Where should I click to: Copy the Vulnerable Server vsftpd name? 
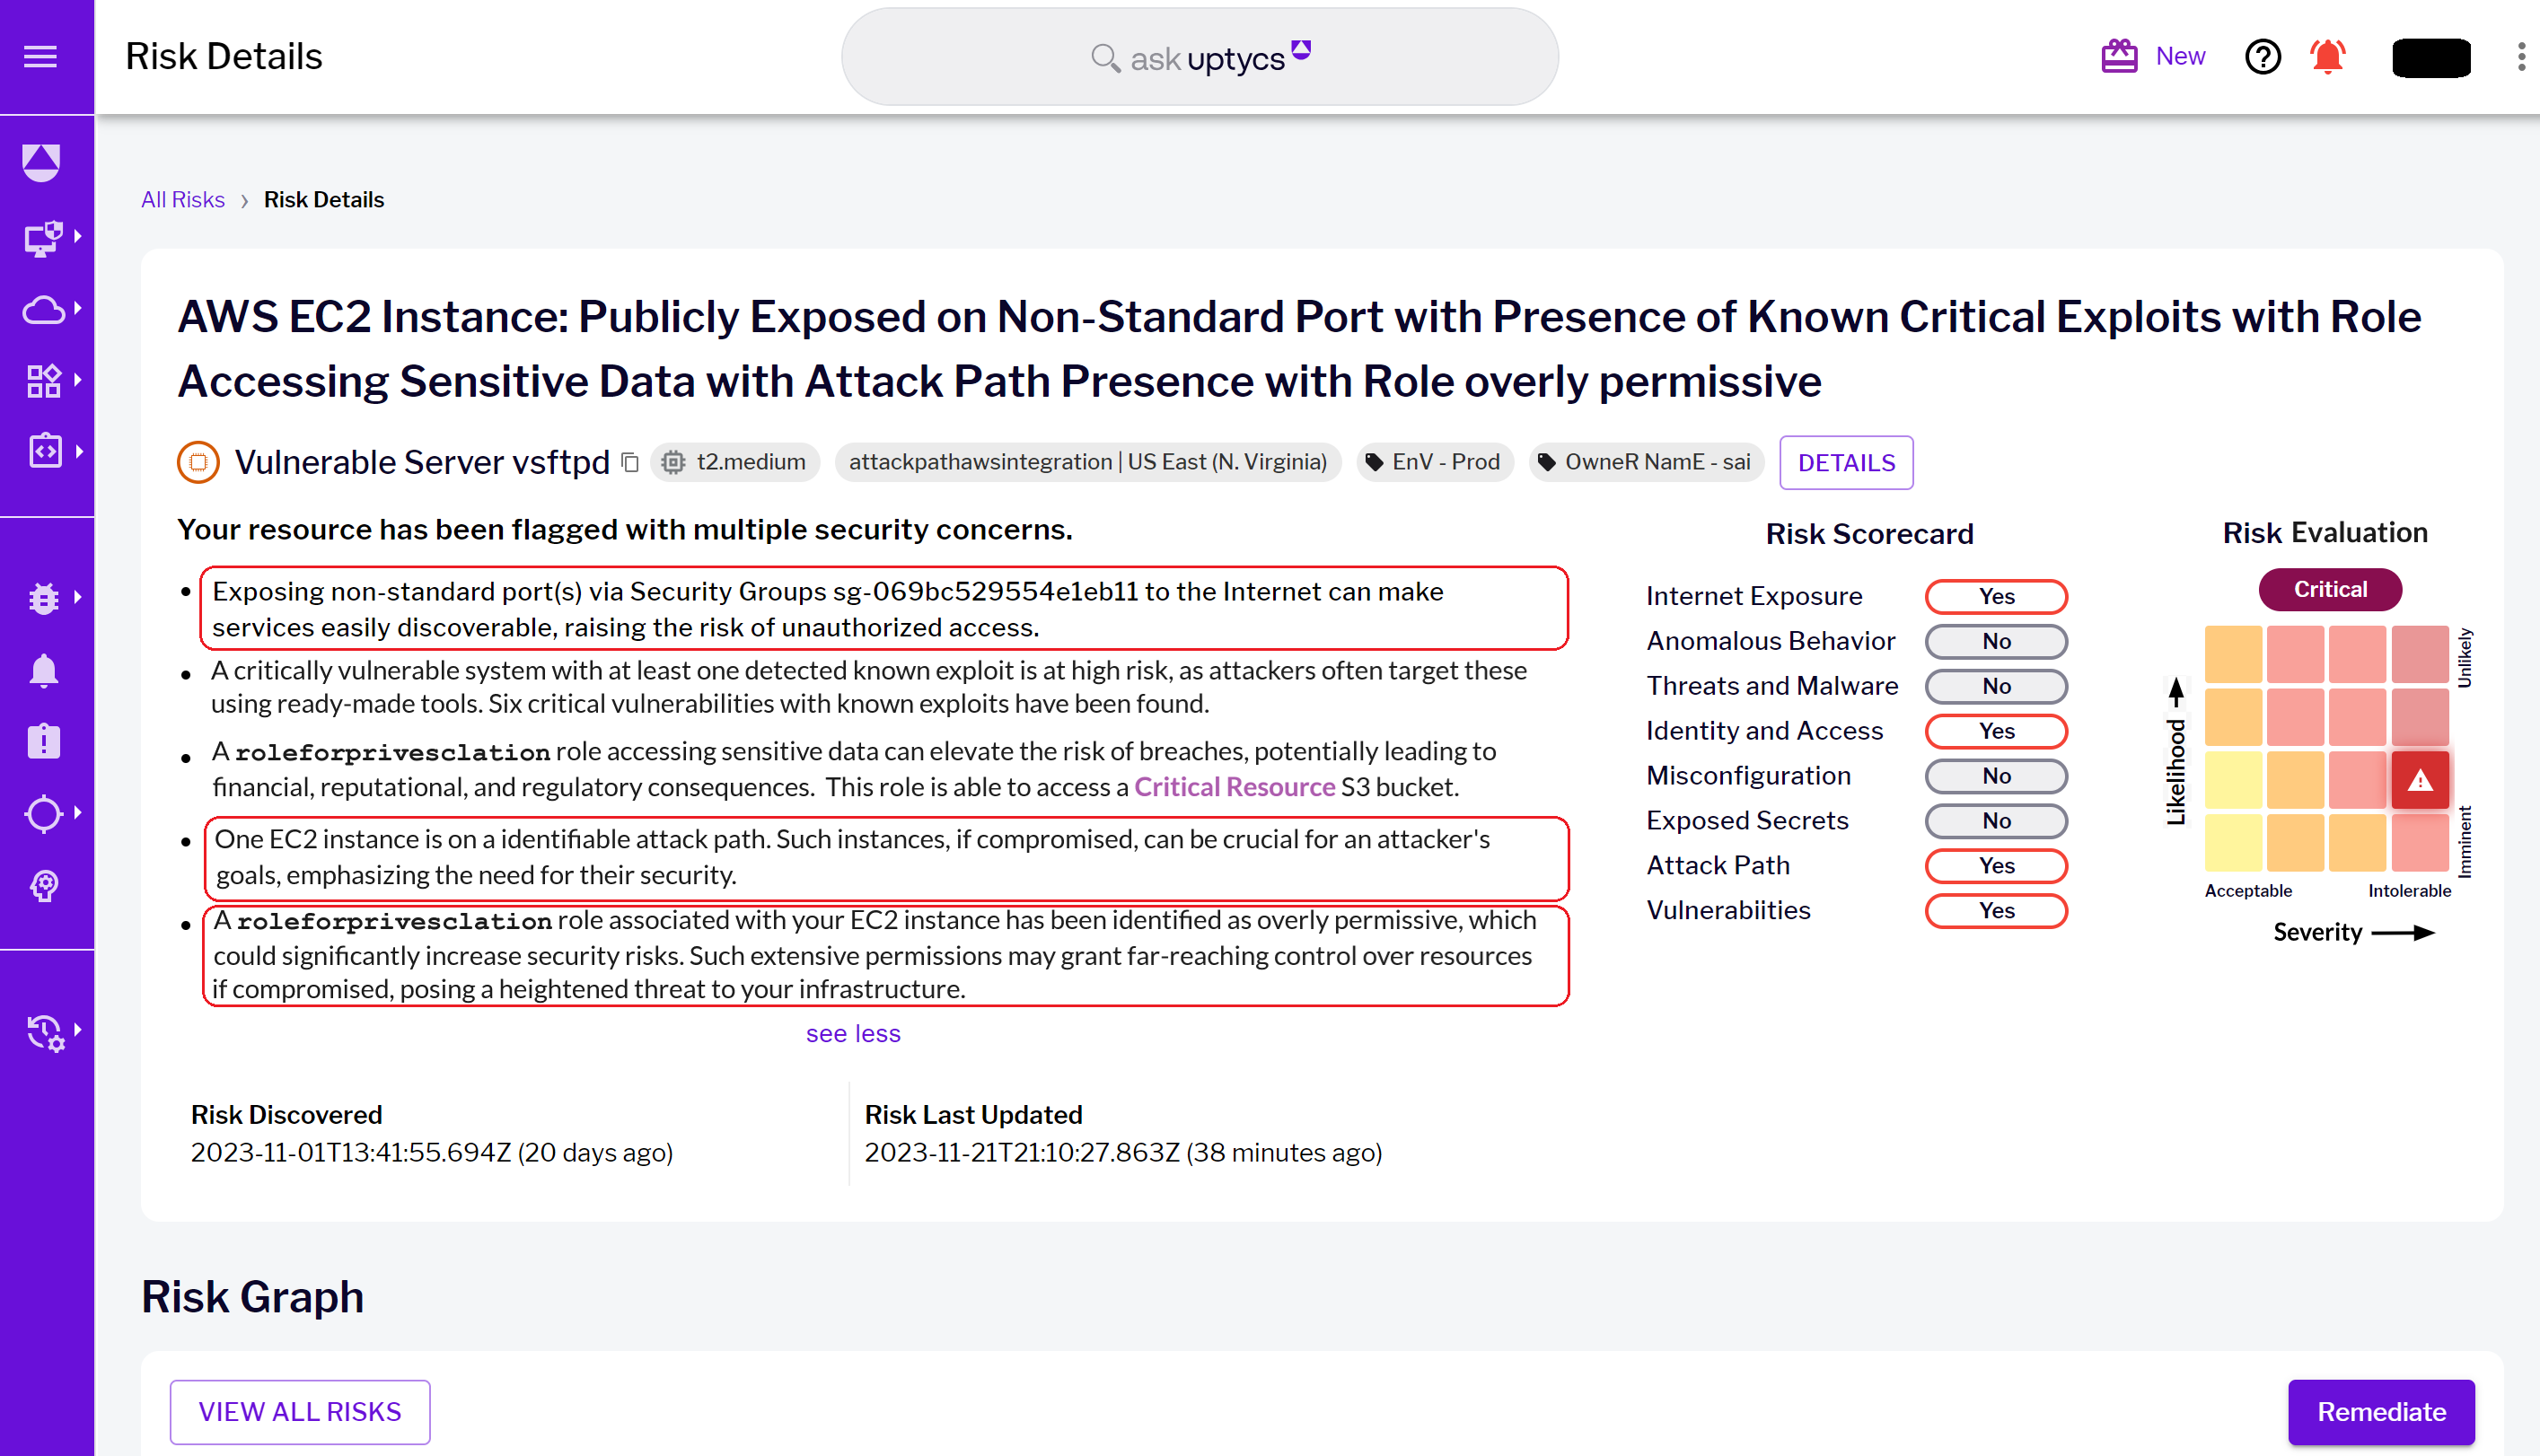[x=630, y=462]
